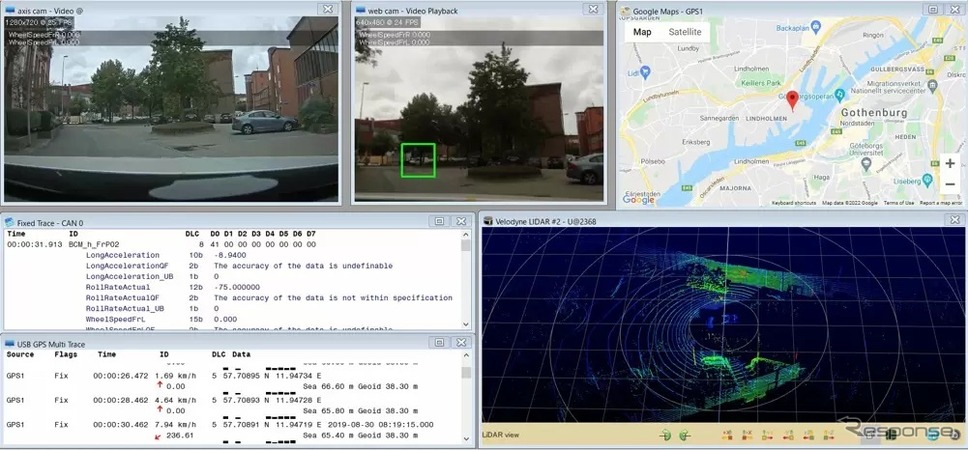The width and height of the screenshot is (968, 450).
Task: Restore the Fixed Trace CAN 0 window
Action: (x=439, y=221)
